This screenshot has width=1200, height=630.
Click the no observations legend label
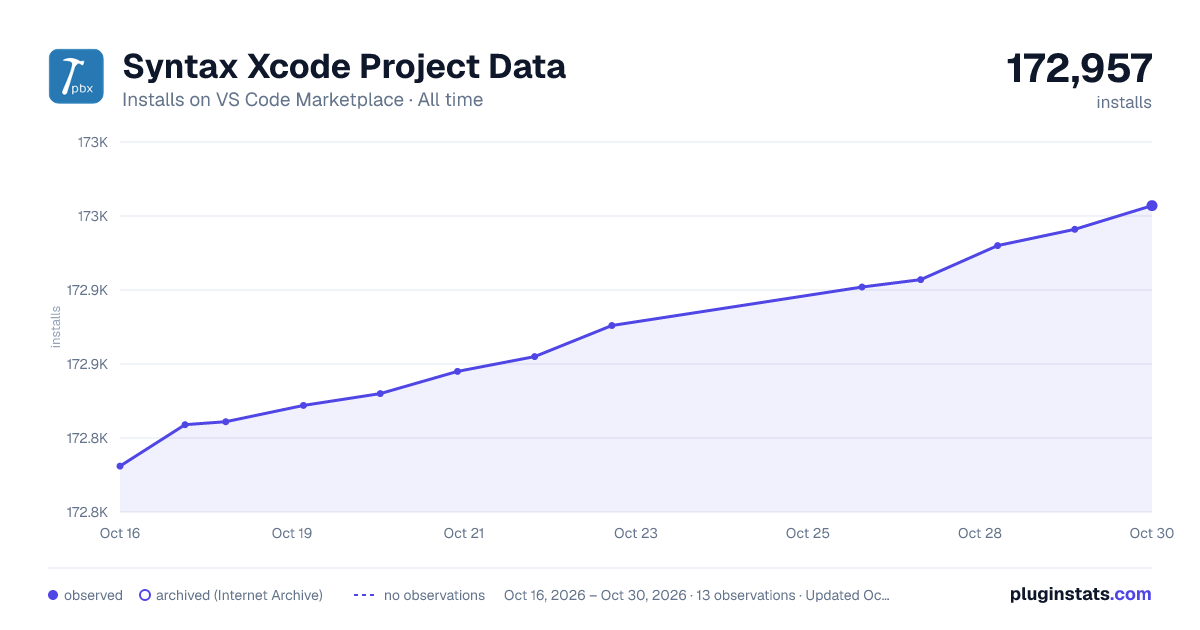click(434, 595)
